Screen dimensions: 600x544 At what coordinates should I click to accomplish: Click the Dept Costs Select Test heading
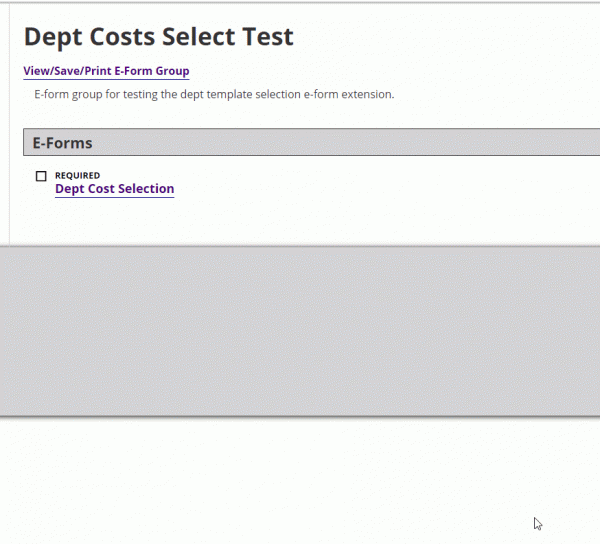158,37
